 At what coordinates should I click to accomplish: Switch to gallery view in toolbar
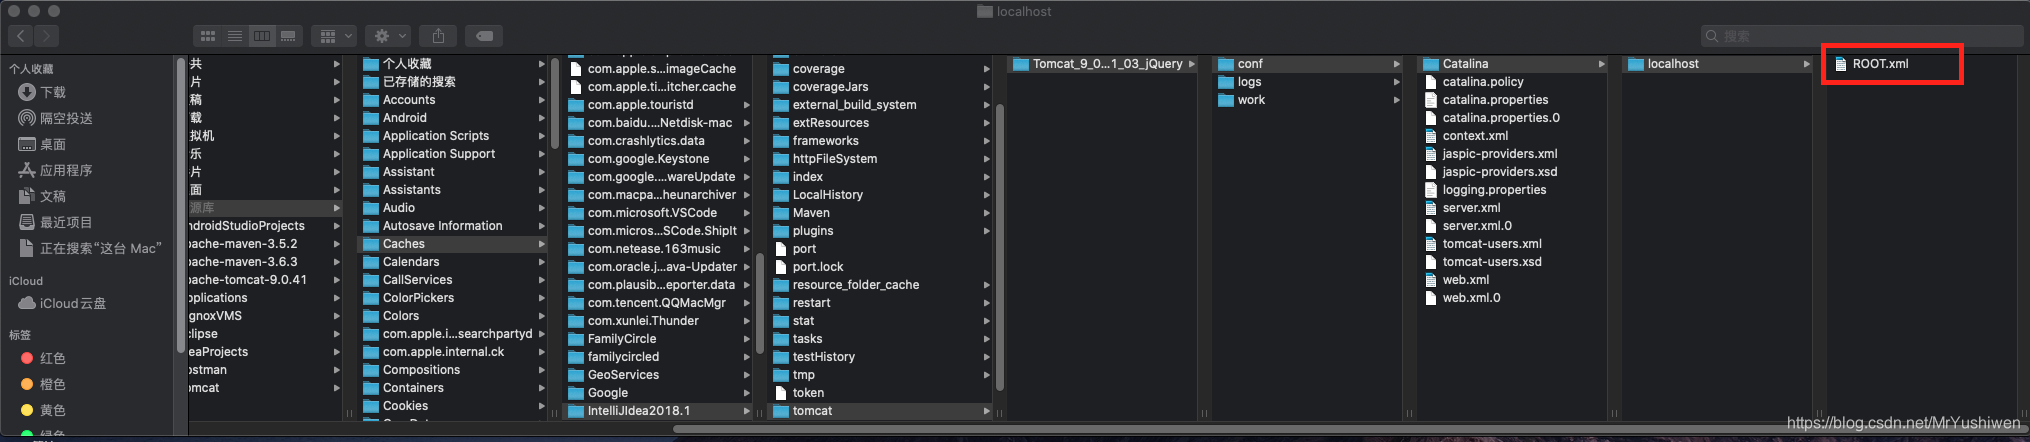[288, 36]
